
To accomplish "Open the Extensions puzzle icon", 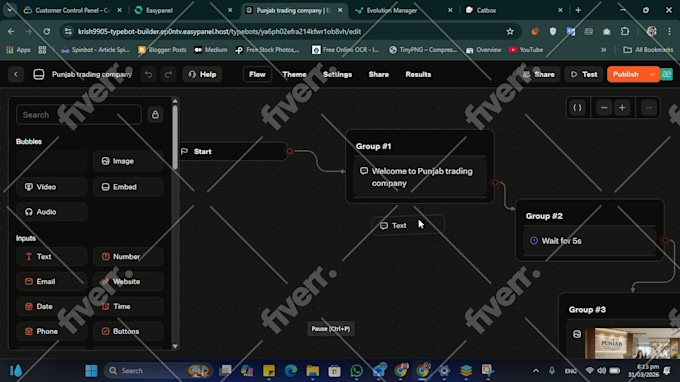I will click(625, 31).
